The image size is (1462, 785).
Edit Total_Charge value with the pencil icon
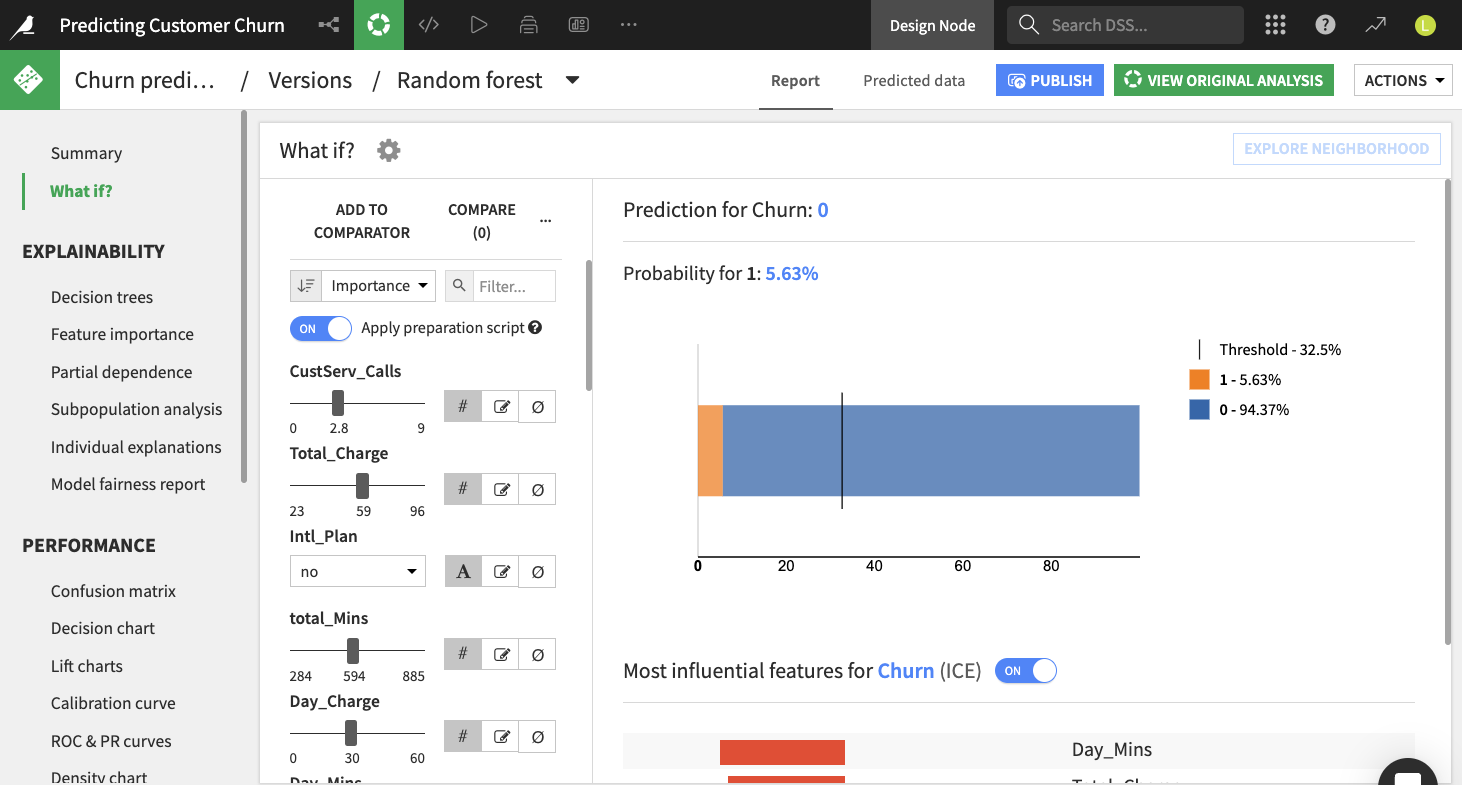click(500, 488)
